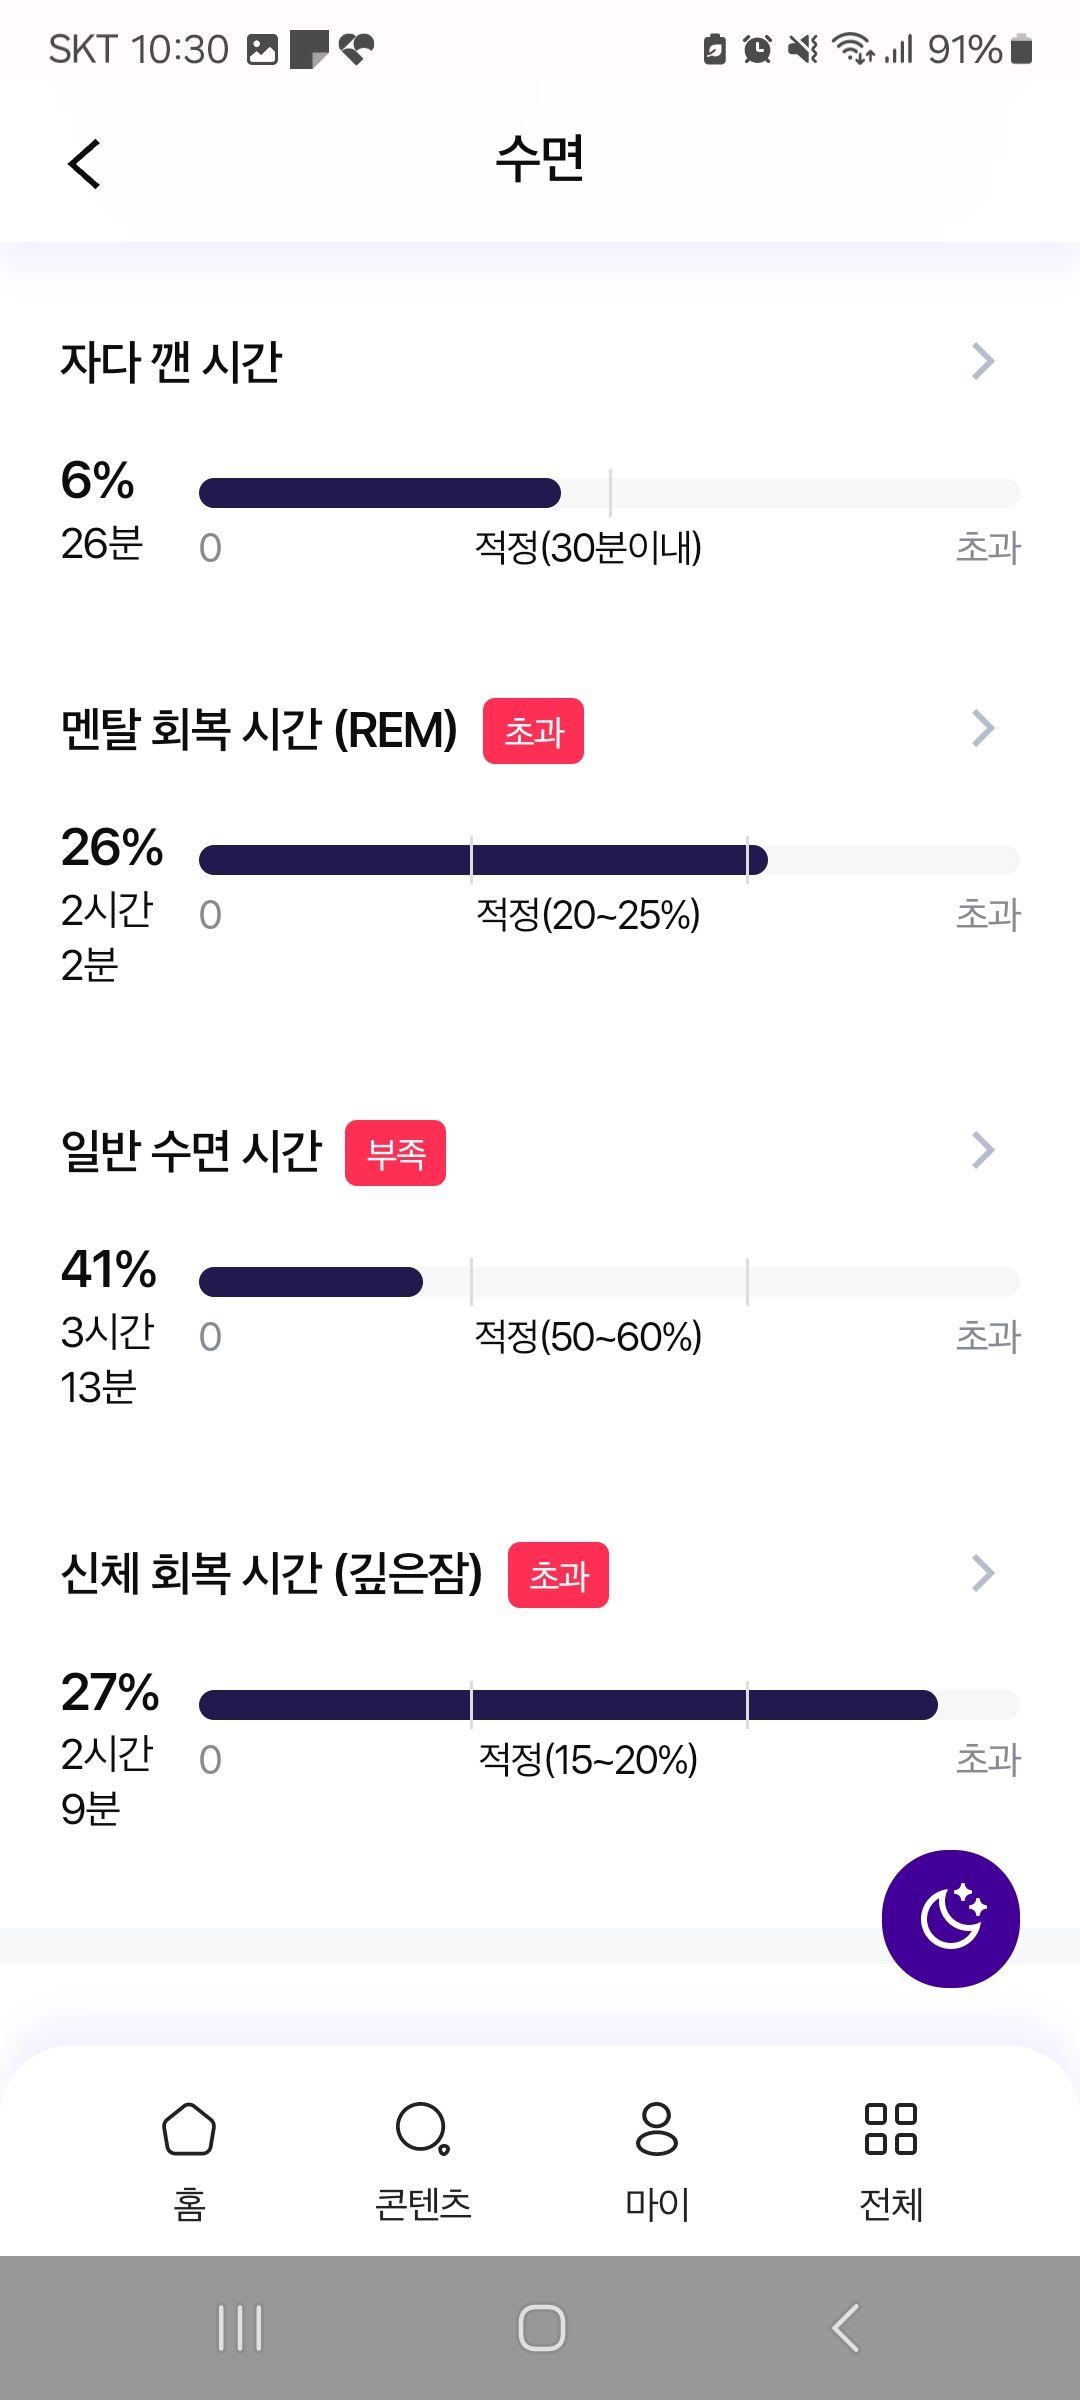1080x2400 pixels.
Task: Tap Android recent apps button
Action: pos(240,2328)
